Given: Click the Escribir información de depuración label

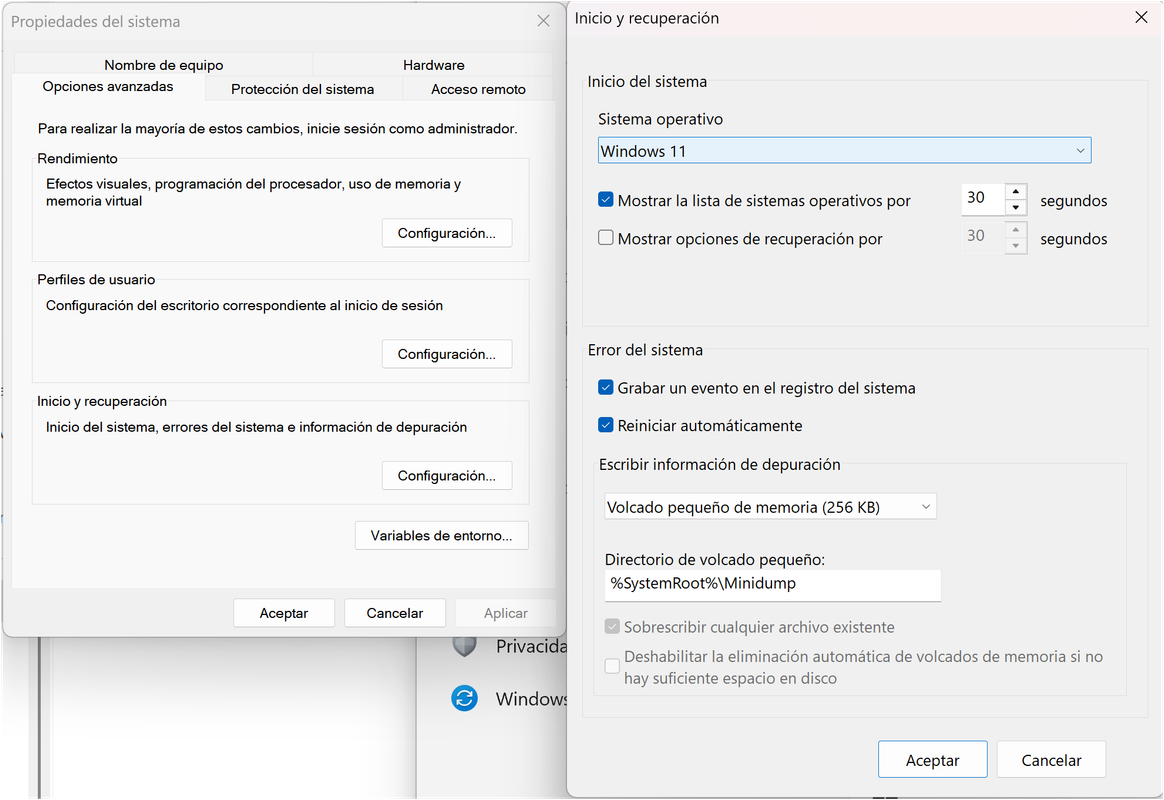Looking at the screenshot, I should pos(719,465).
